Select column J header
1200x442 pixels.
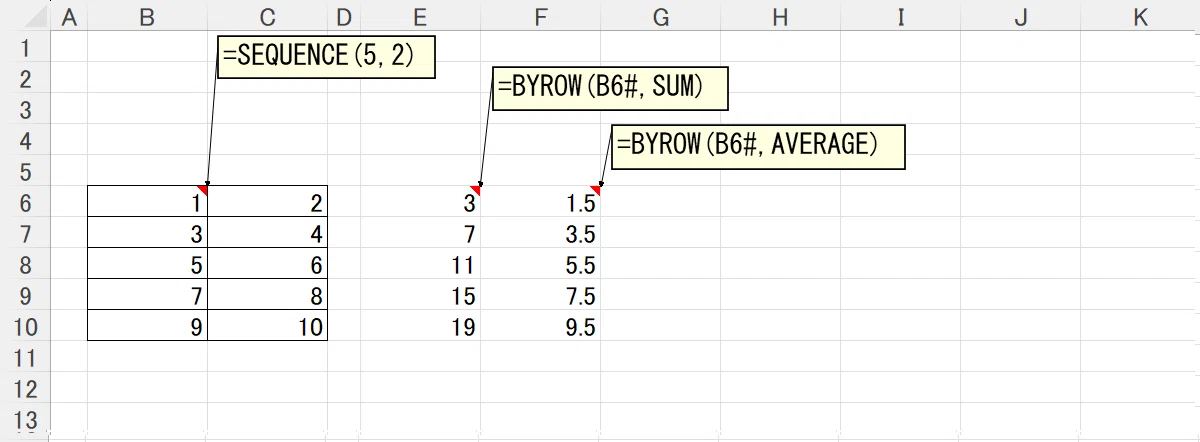click(1021, 16)
